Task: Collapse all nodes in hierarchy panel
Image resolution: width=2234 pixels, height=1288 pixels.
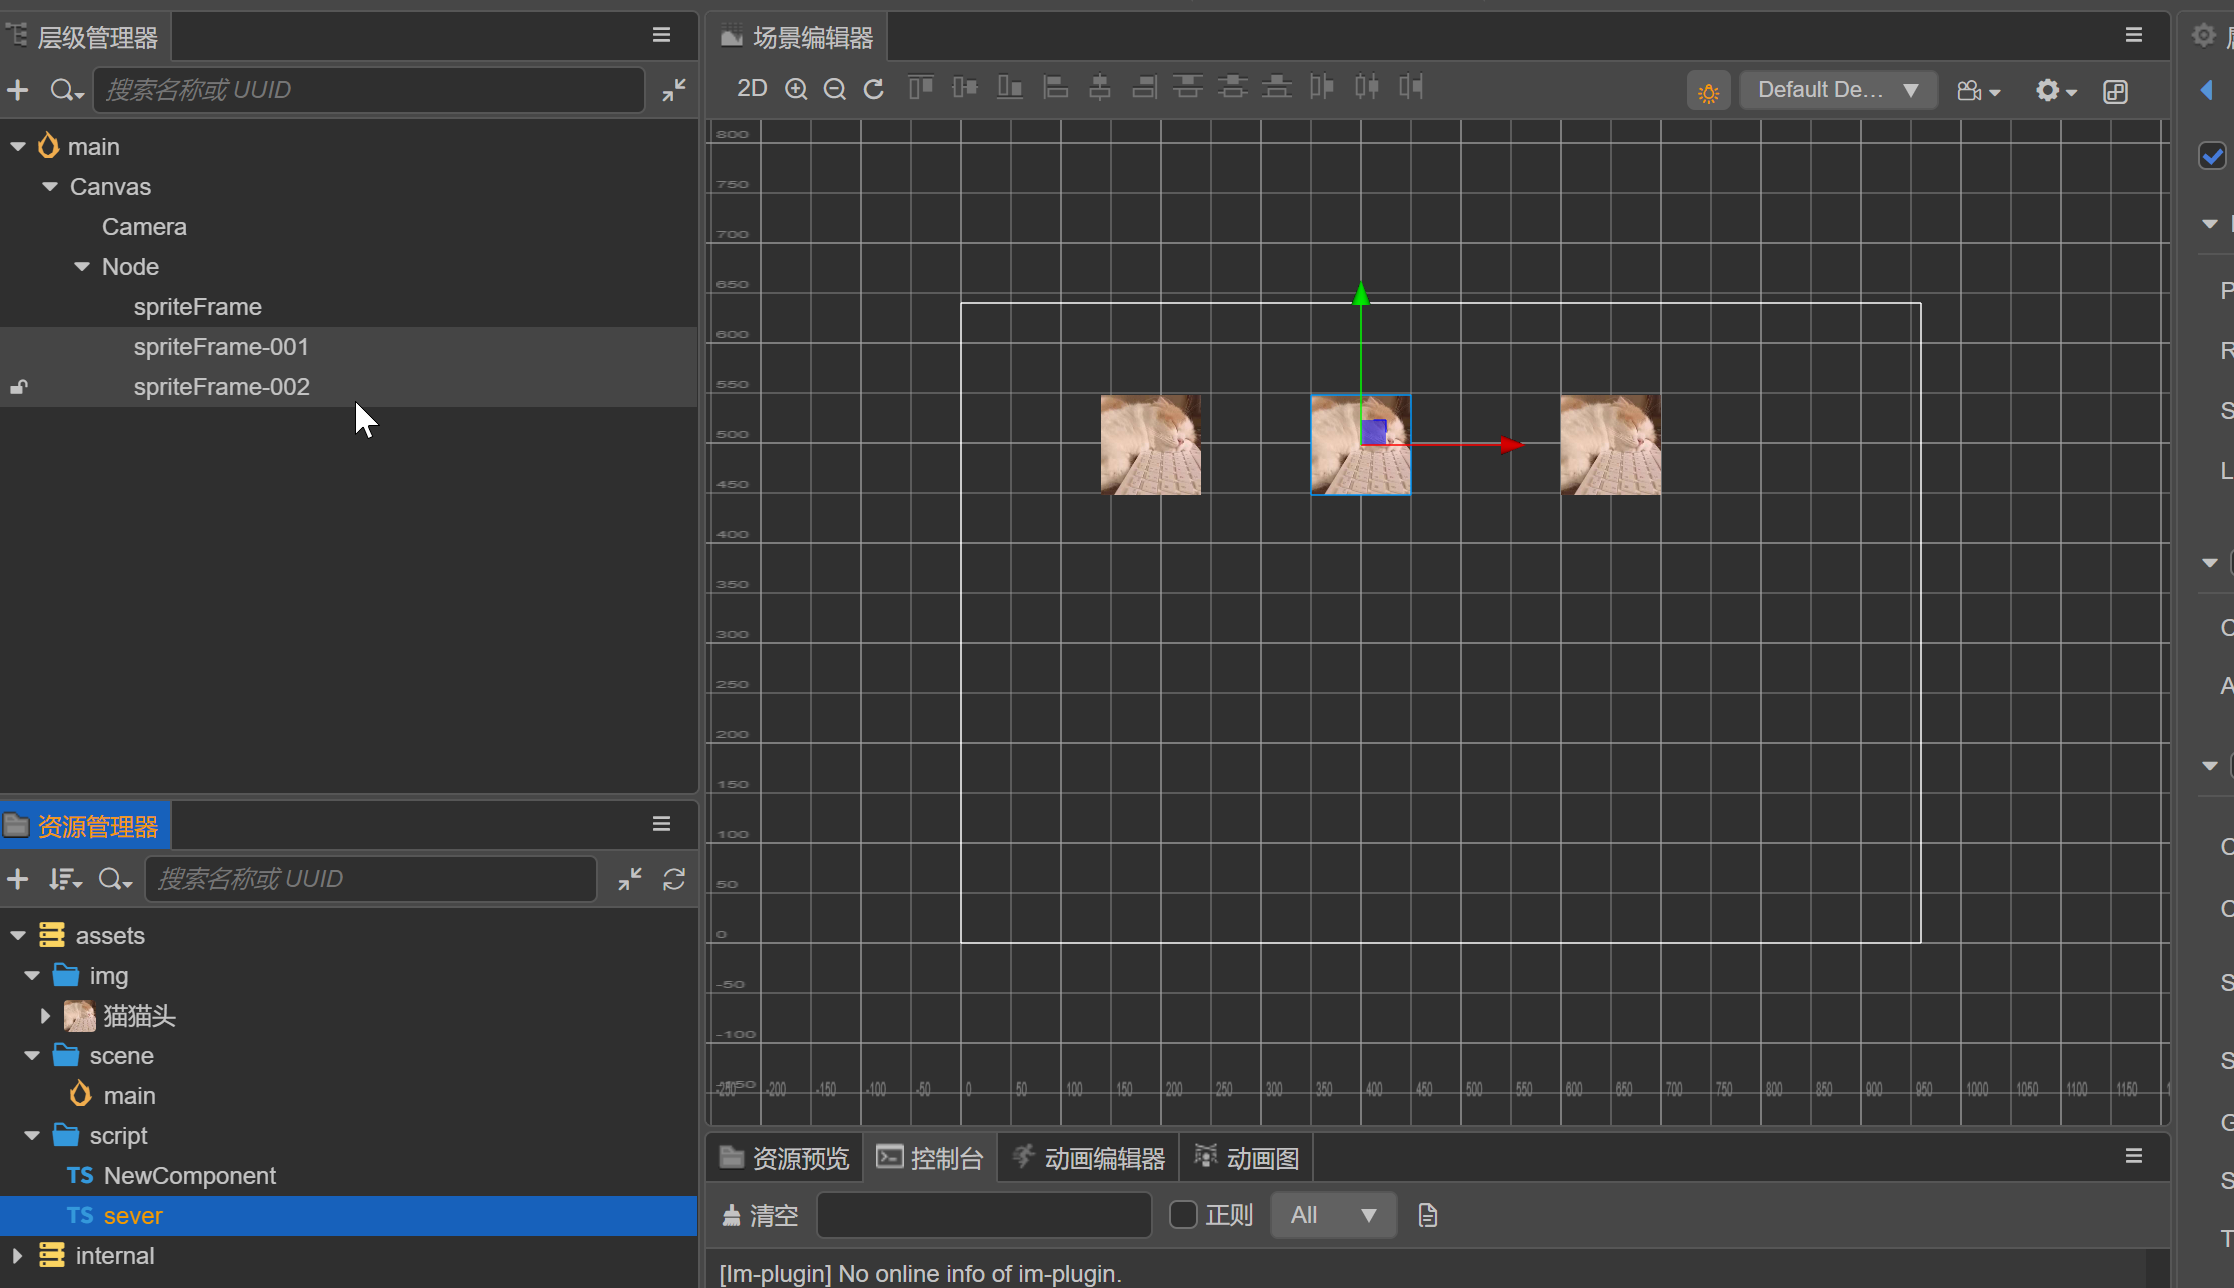Action: [674, 90]
